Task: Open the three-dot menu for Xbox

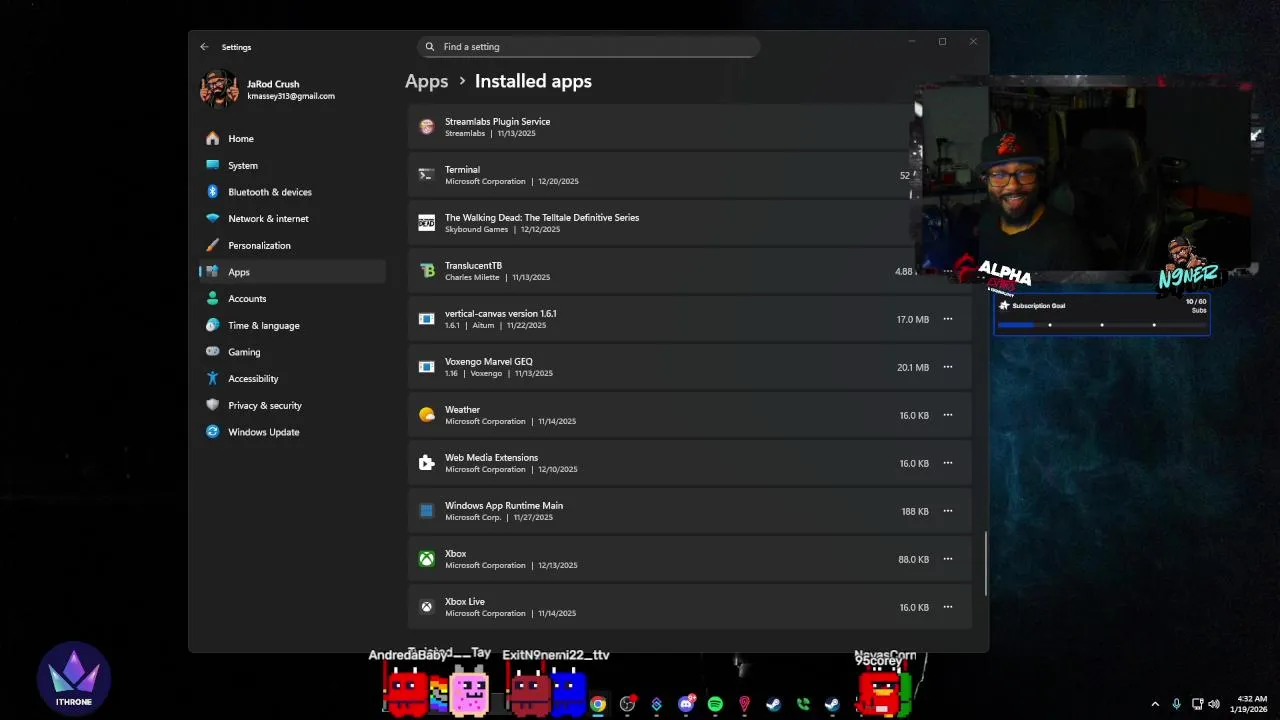Action: coord(948,559)
